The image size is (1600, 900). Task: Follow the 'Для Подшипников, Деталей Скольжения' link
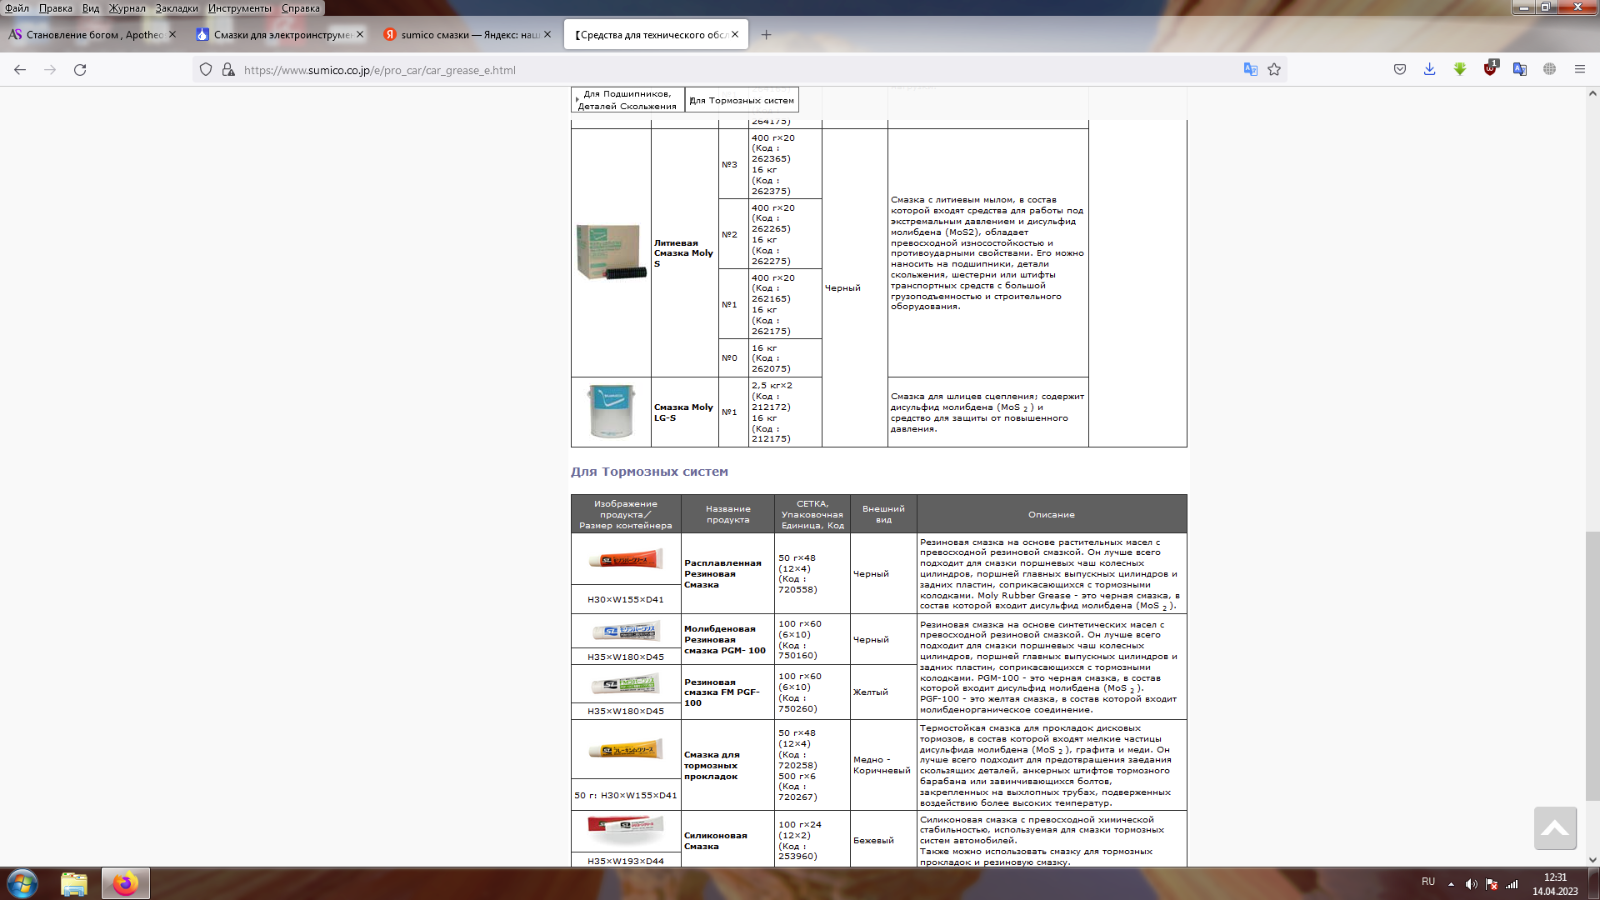628,100
